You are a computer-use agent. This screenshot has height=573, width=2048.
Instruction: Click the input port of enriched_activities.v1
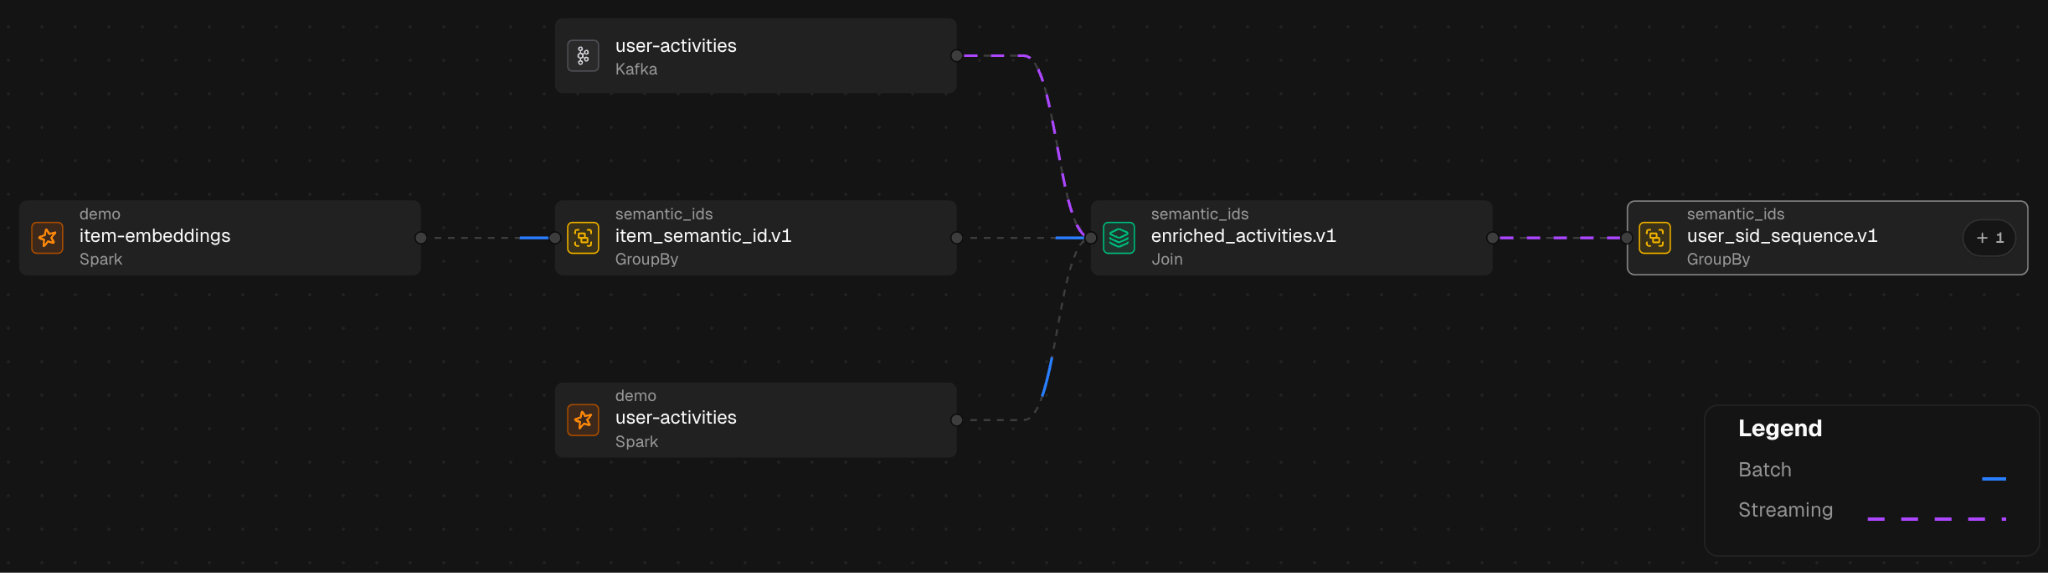pyautogui.click(x=1091, y=238)
